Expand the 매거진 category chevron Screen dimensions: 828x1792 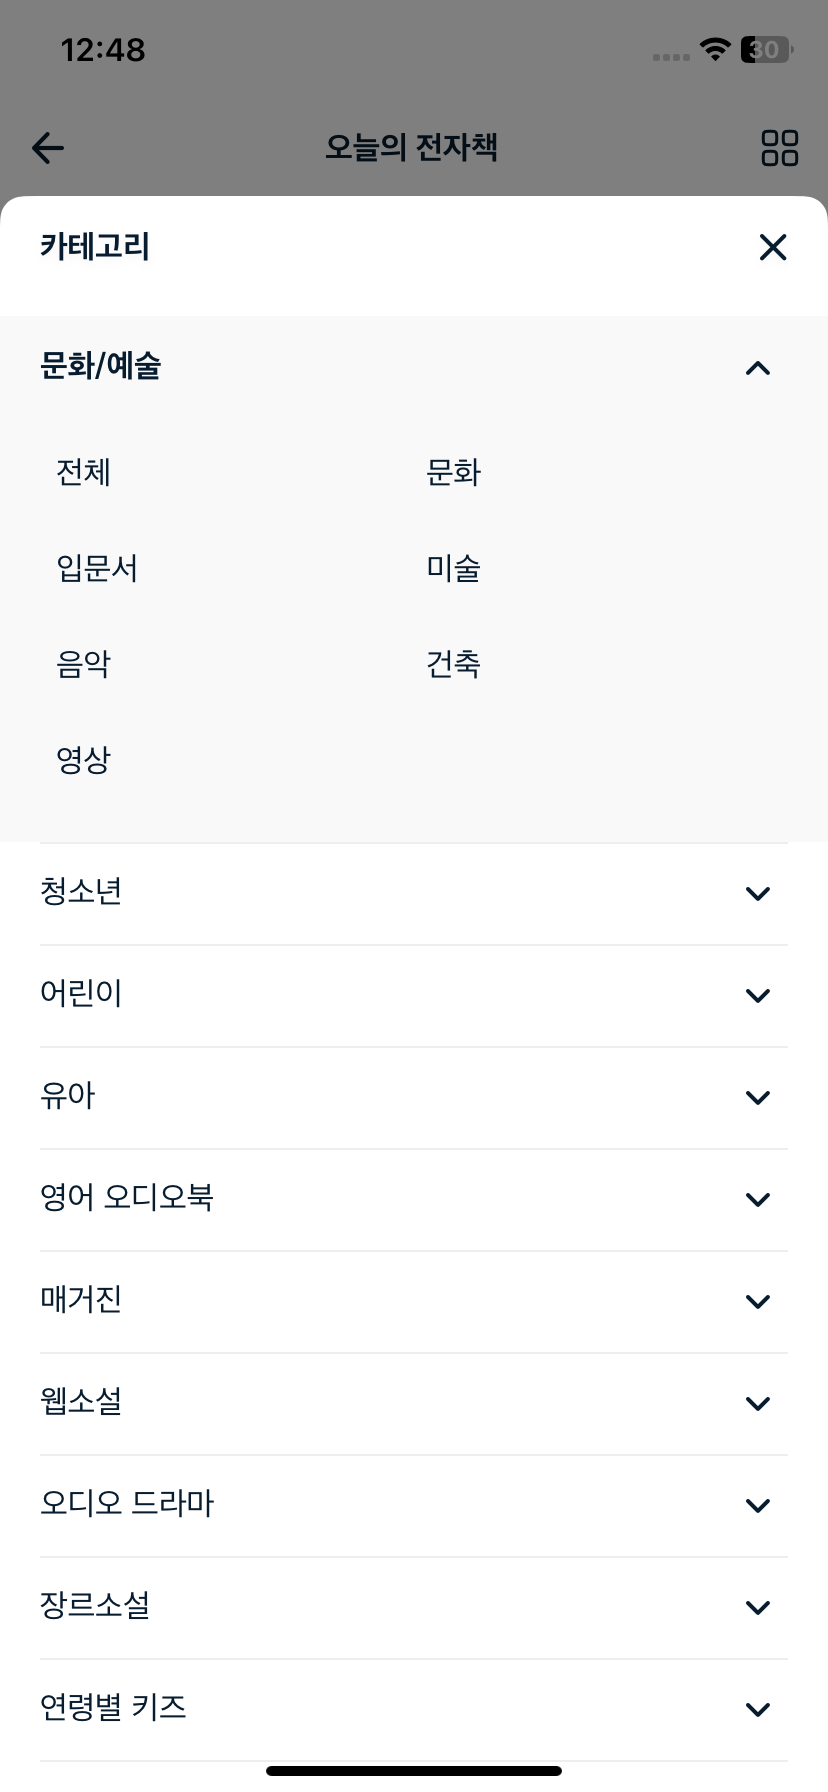pyautogui.click(x=758, y=1302)
